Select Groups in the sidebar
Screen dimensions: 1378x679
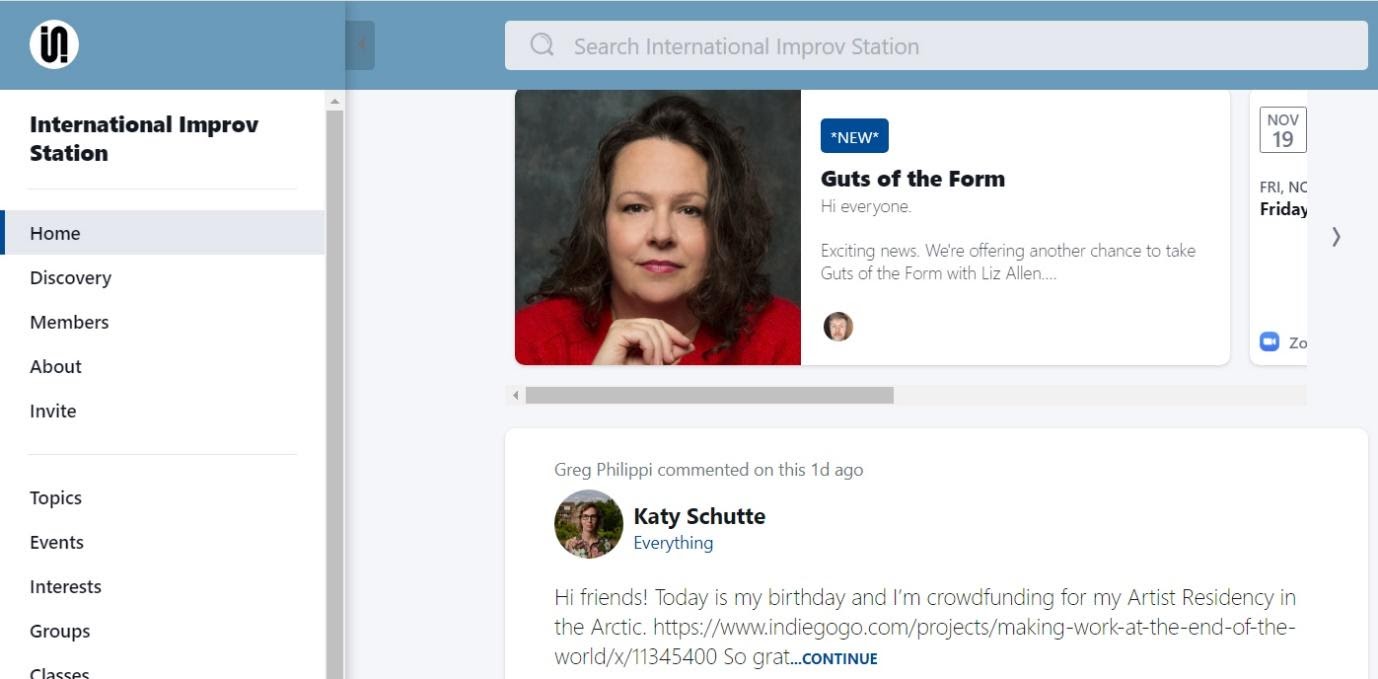click(60, 631)
